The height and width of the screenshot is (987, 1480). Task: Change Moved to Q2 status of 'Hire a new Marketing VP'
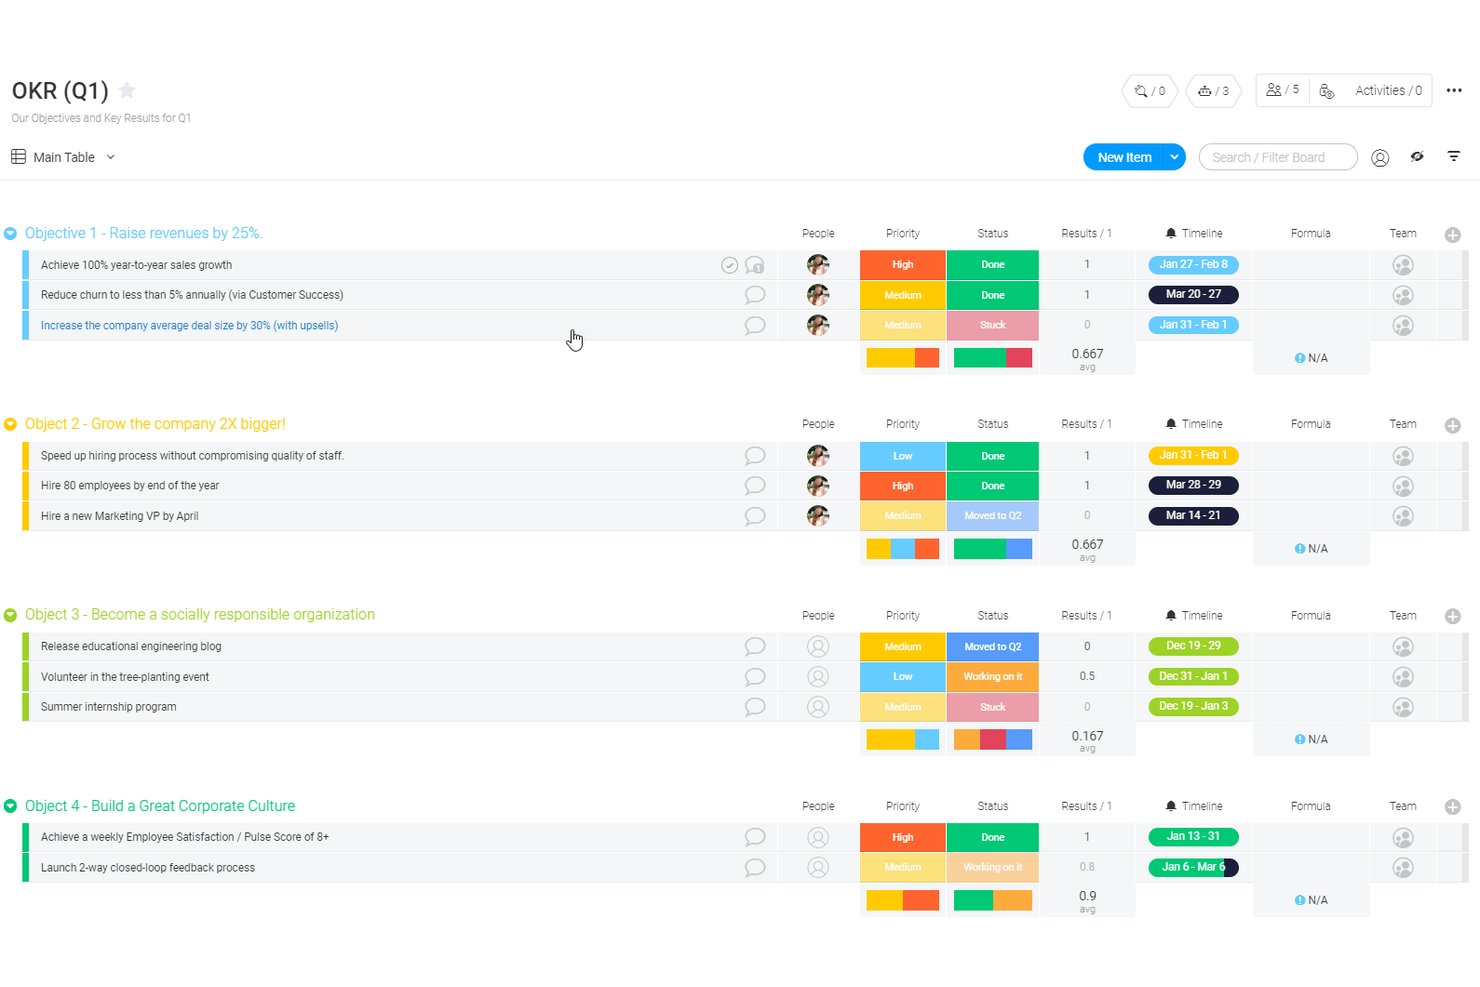tap(993, 516)
